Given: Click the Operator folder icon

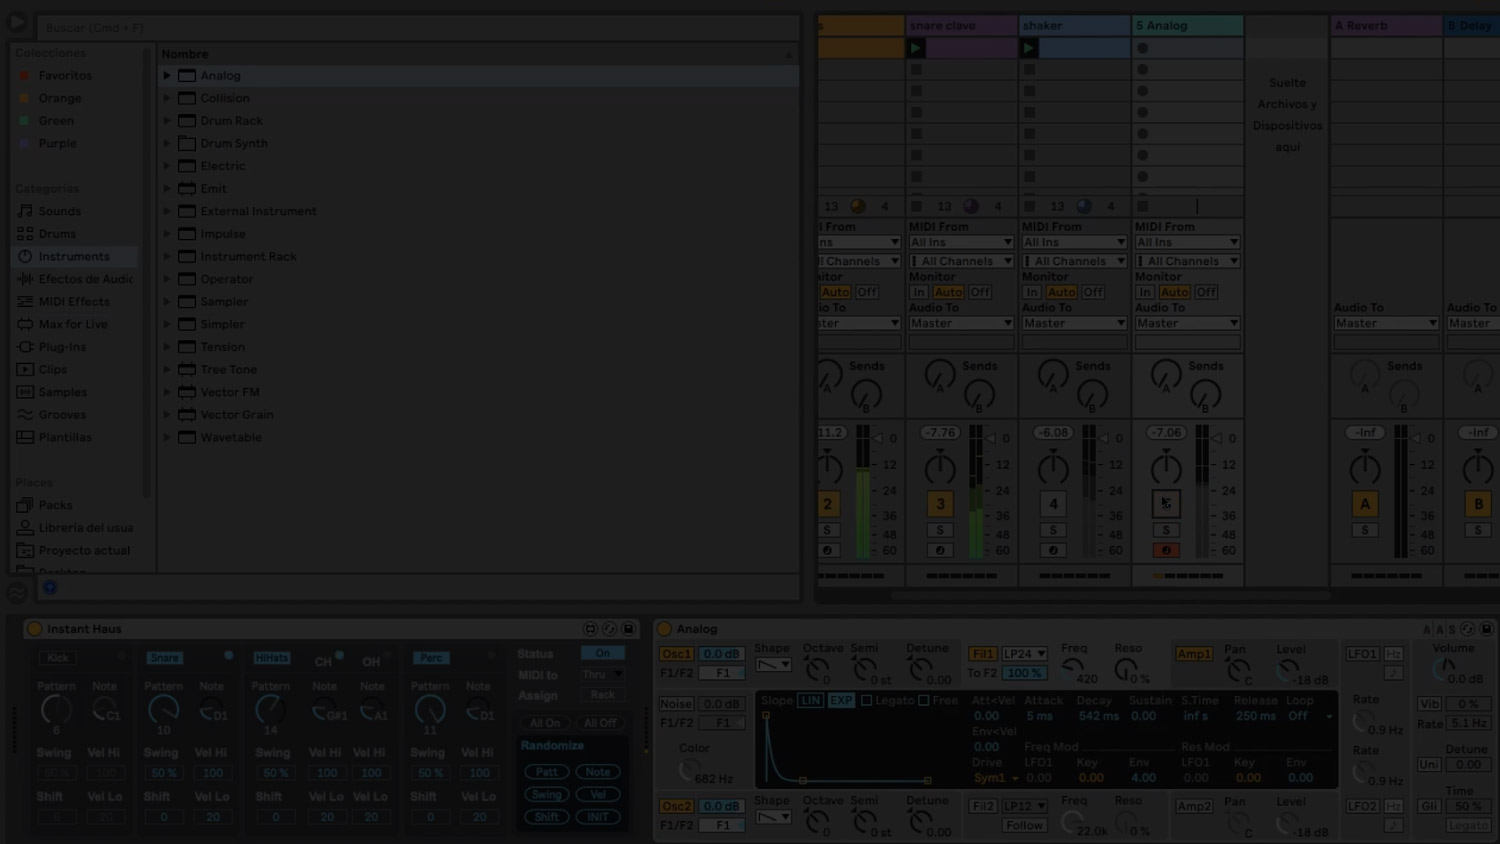Looking at the screenshot, I should click(186, 279).
